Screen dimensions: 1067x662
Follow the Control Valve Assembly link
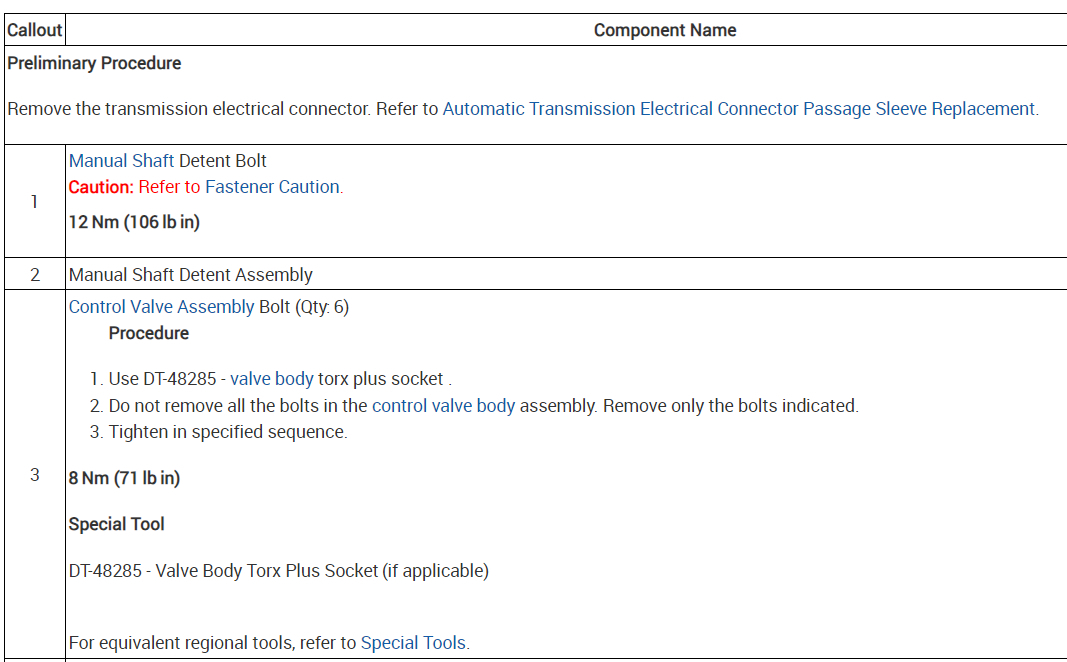pos(161,307)
